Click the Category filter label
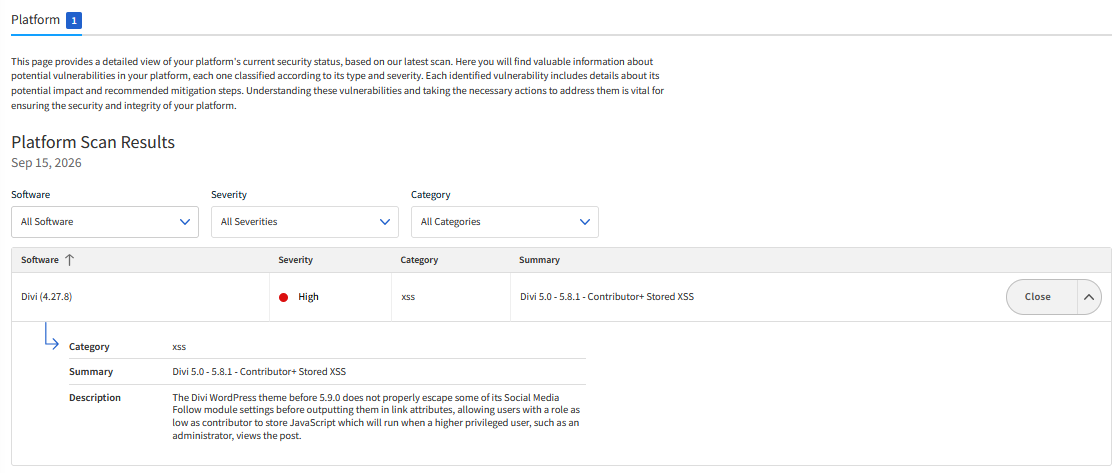1114x473 pixels. tap(431, 194)
